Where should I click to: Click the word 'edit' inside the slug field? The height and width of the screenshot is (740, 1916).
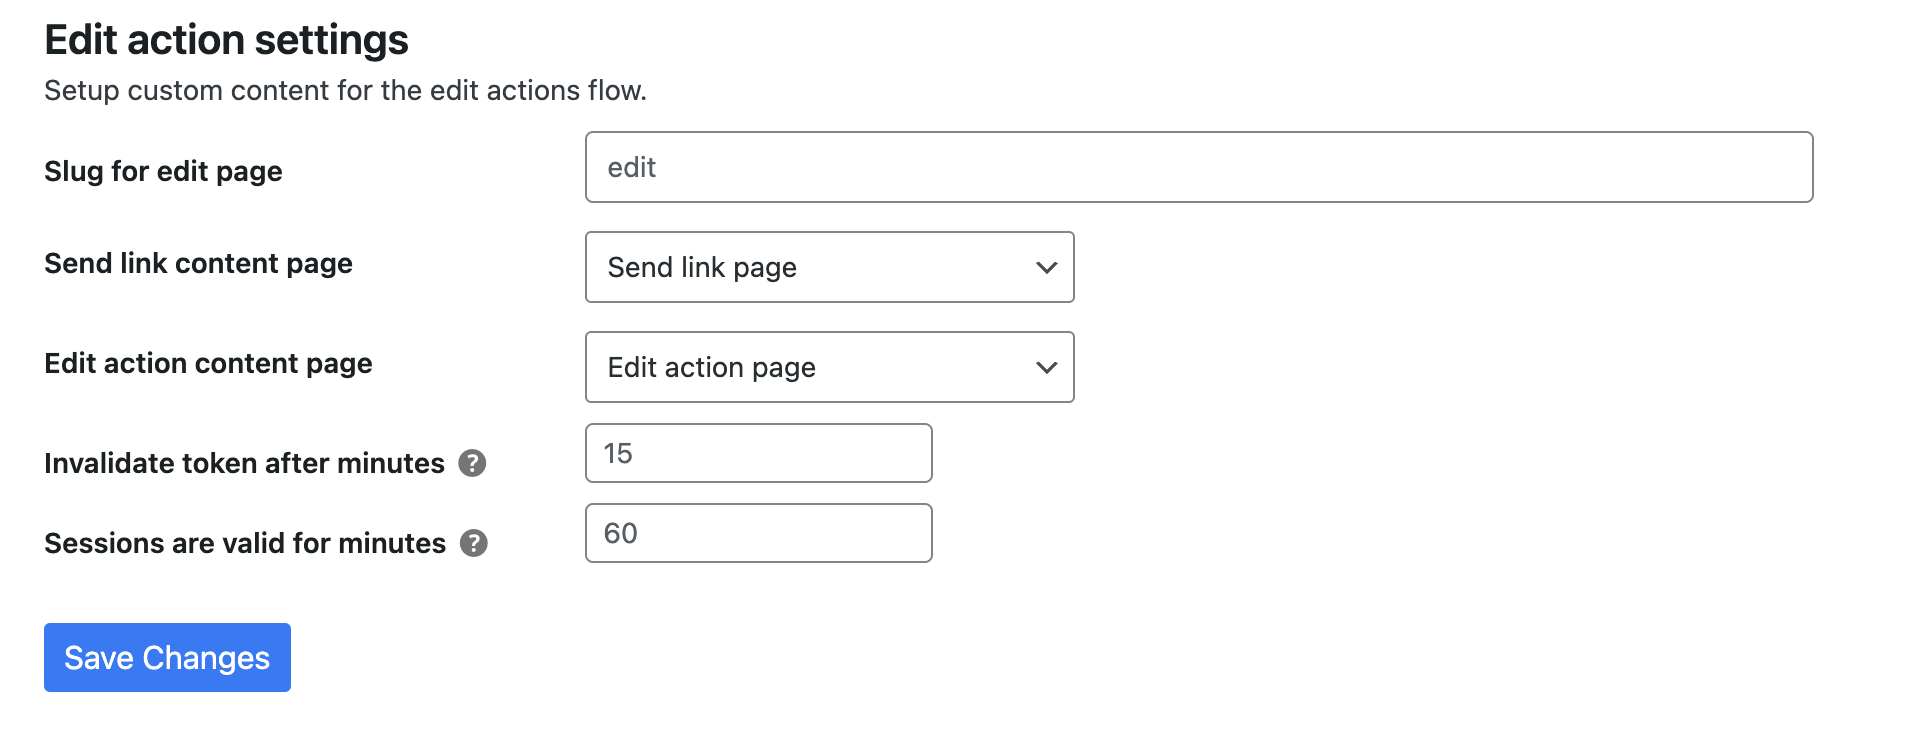click(x=631, y=167)
